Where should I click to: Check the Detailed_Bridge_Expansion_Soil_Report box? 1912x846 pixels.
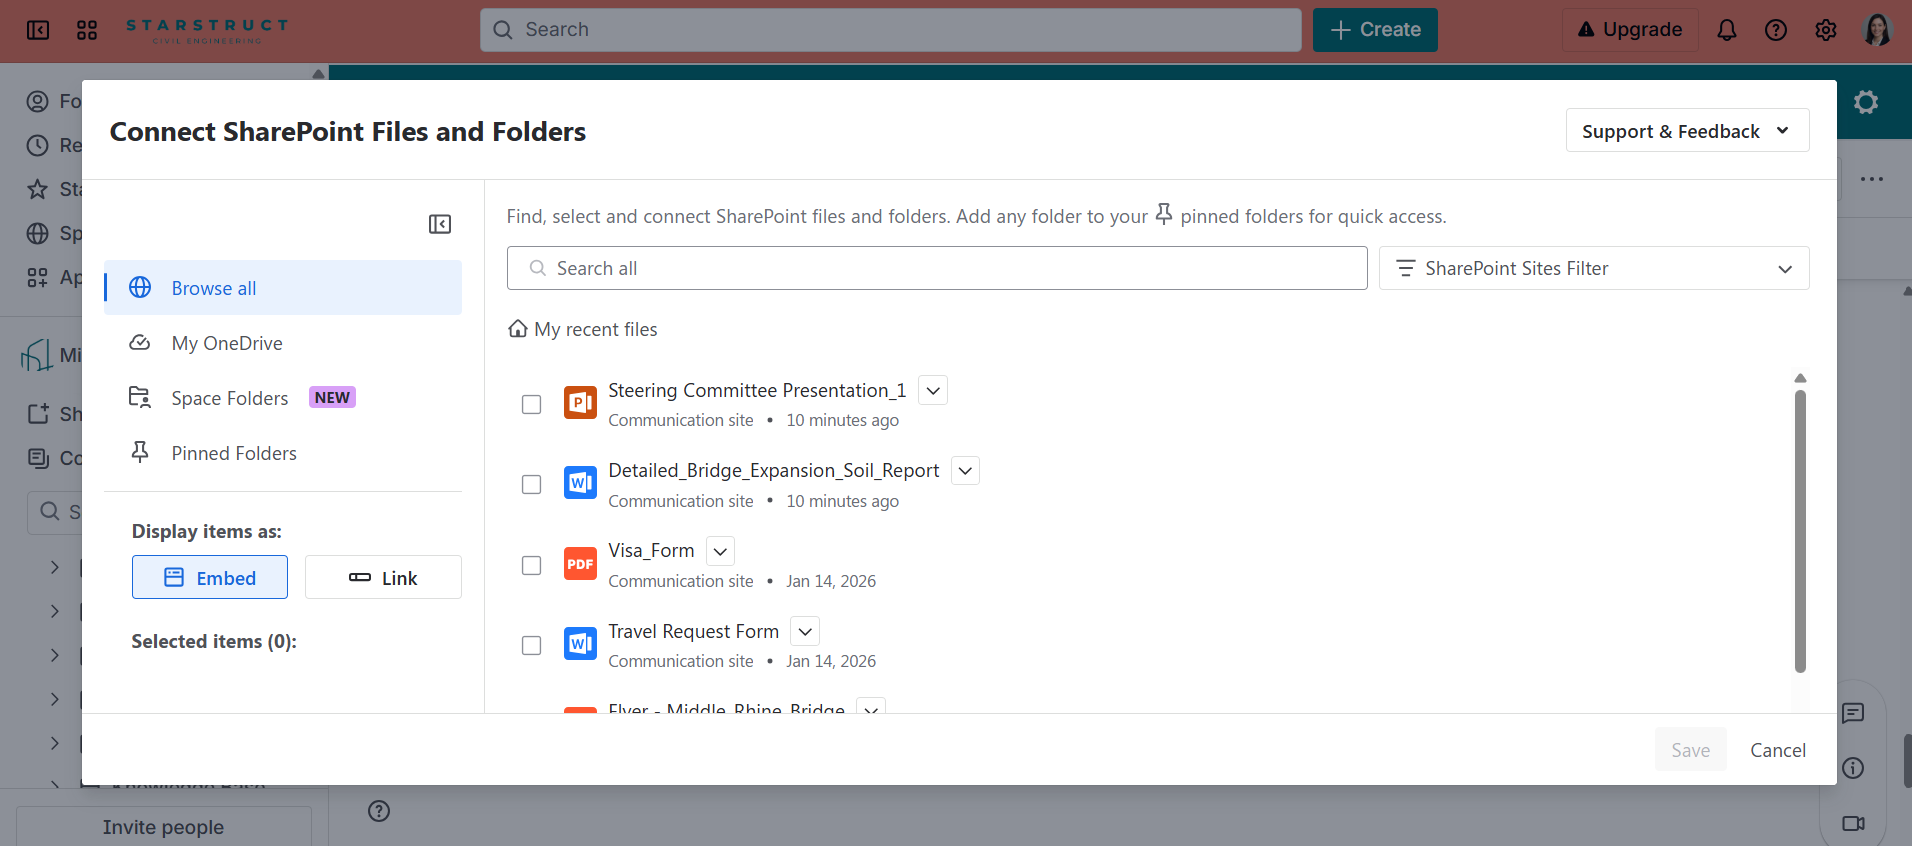click(532, 484)
